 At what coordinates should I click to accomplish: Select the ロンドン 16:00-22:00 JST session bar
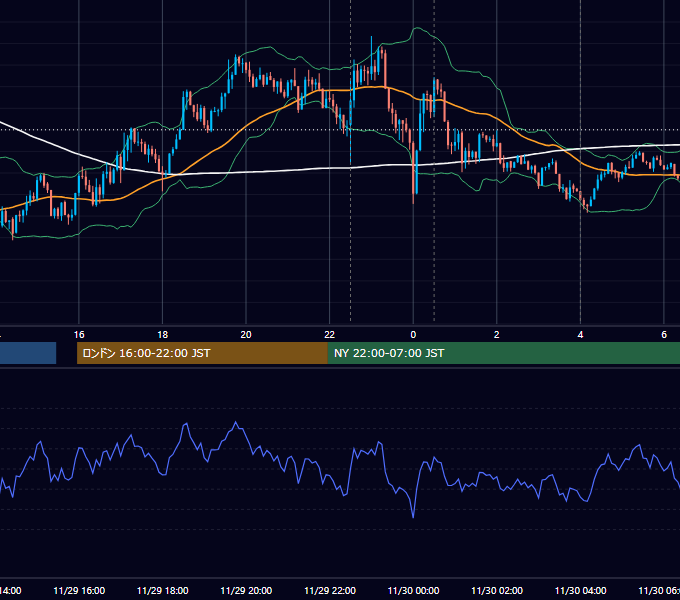[x=202, y=353]
